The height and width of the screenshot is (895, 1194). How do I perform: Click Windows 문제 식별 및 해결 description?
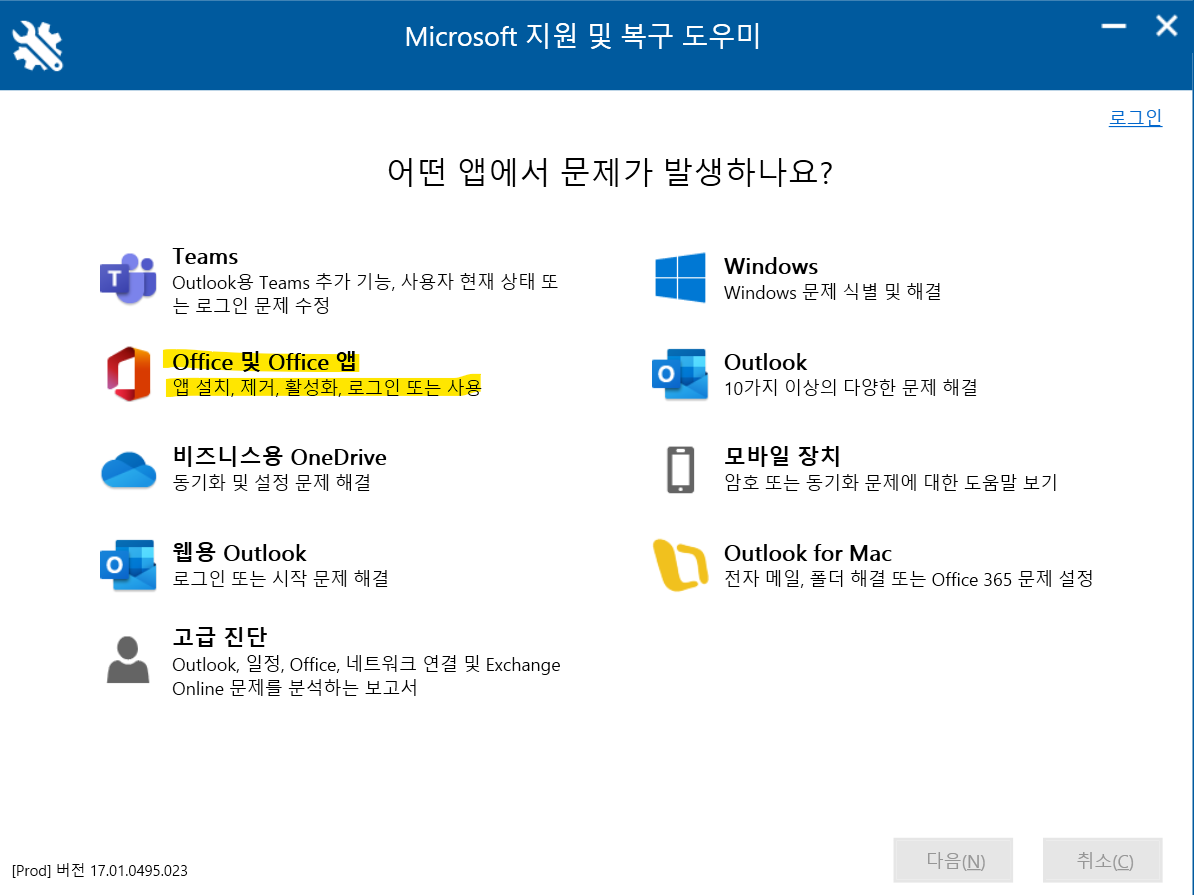click(x=833, y=292)
